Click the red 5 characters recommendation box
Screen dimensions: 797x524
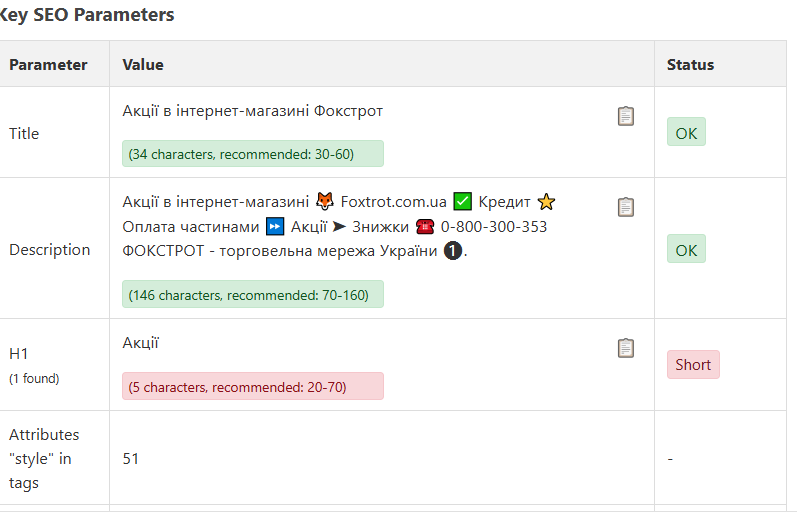pos(253,387)
